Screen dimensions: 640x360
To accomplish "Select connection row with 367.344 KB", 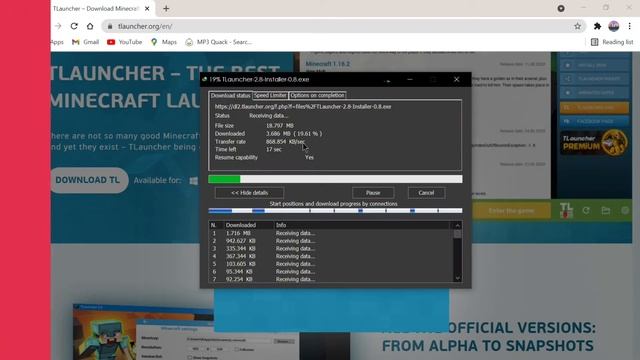I will (331, 256).
